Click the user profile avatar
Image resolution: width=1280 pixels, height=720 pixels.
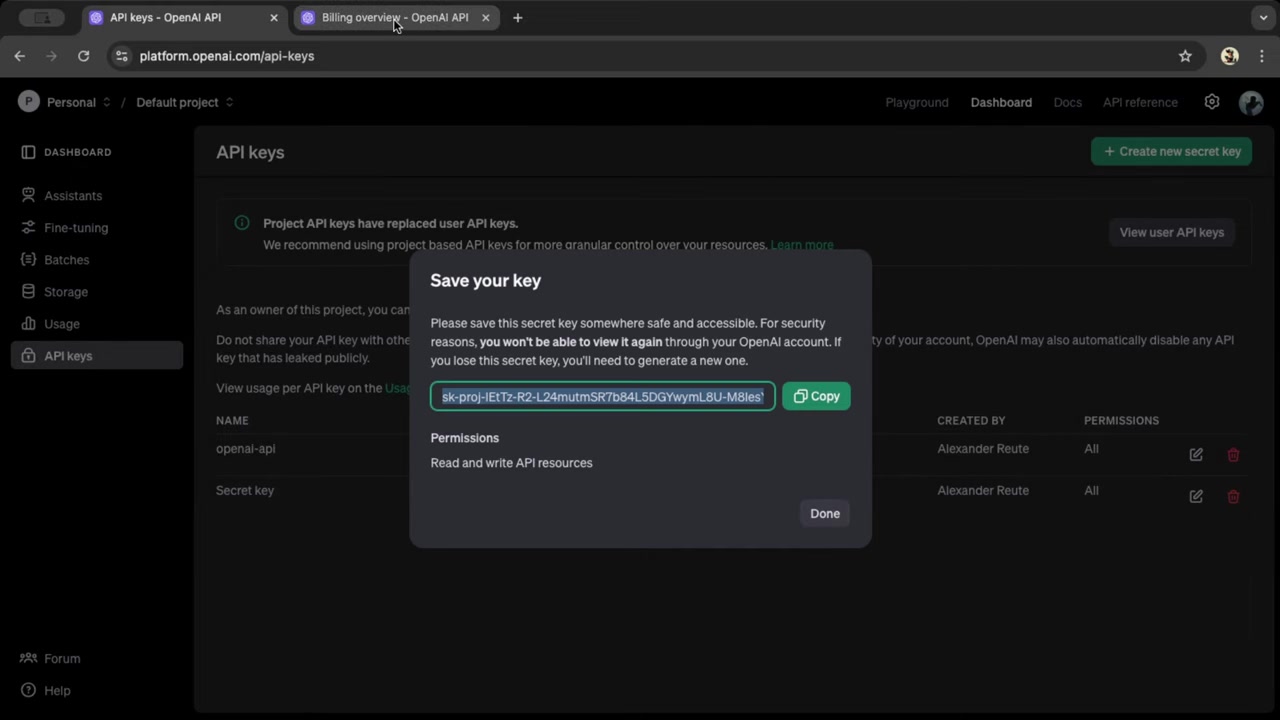pos(1250,102)
